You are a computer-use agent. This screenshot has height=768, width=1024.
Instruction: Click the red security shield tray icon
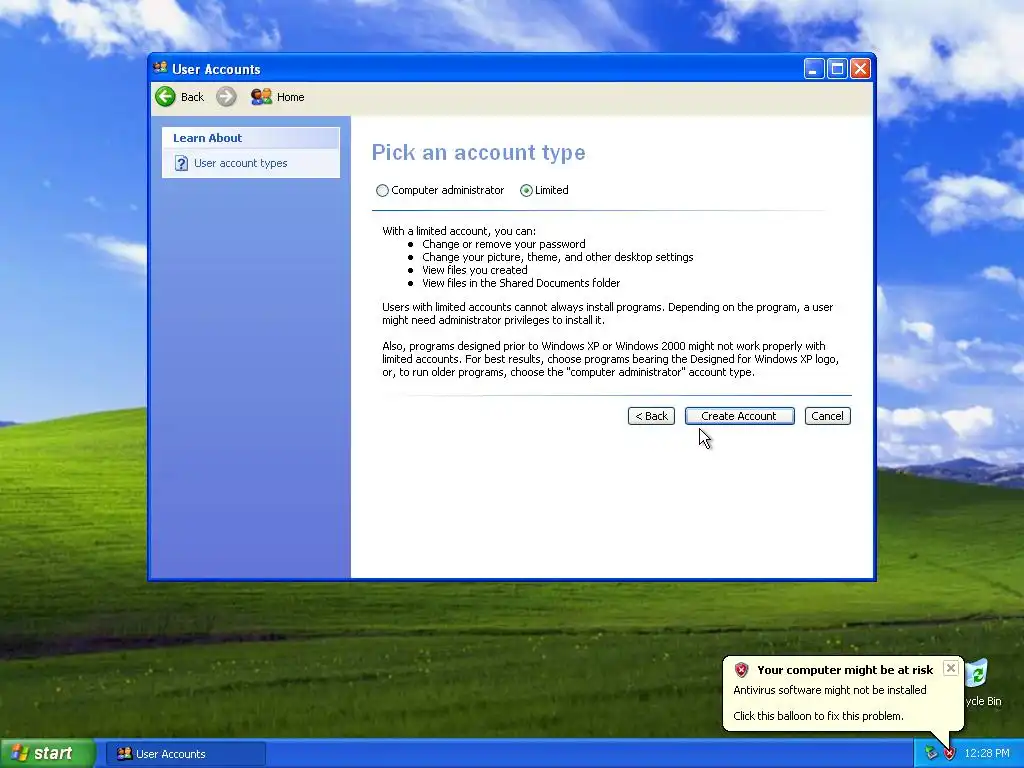[949, 754]
